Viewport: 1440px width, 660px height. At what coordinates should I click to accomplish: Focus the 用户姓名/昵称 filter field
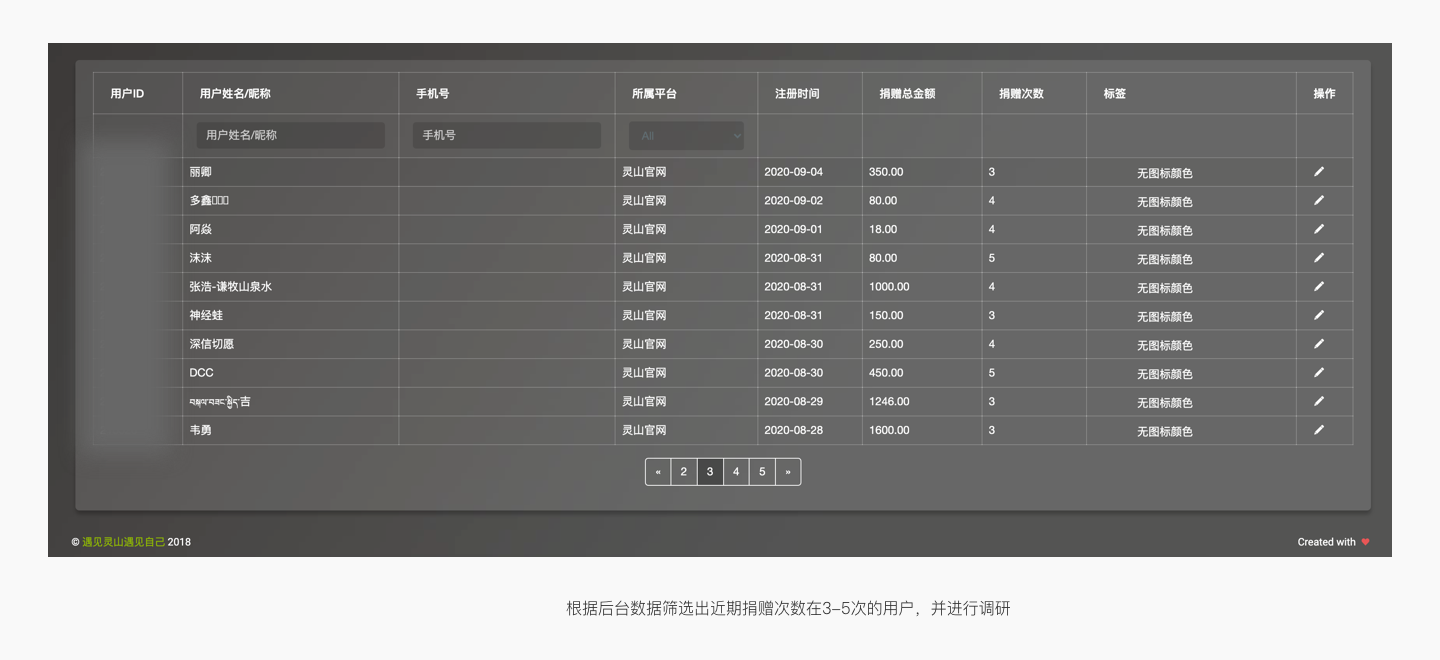point(291,135)
